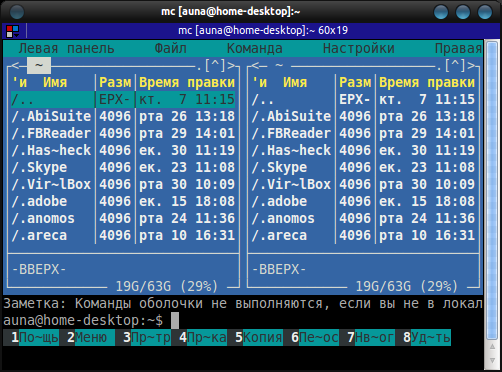Open the Файл menu
502x372 pixels.
click(171, 49)
